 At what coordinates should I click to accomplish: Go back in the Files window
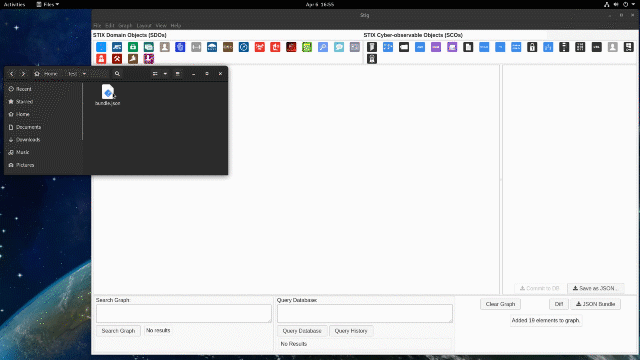tap(11, 74)
